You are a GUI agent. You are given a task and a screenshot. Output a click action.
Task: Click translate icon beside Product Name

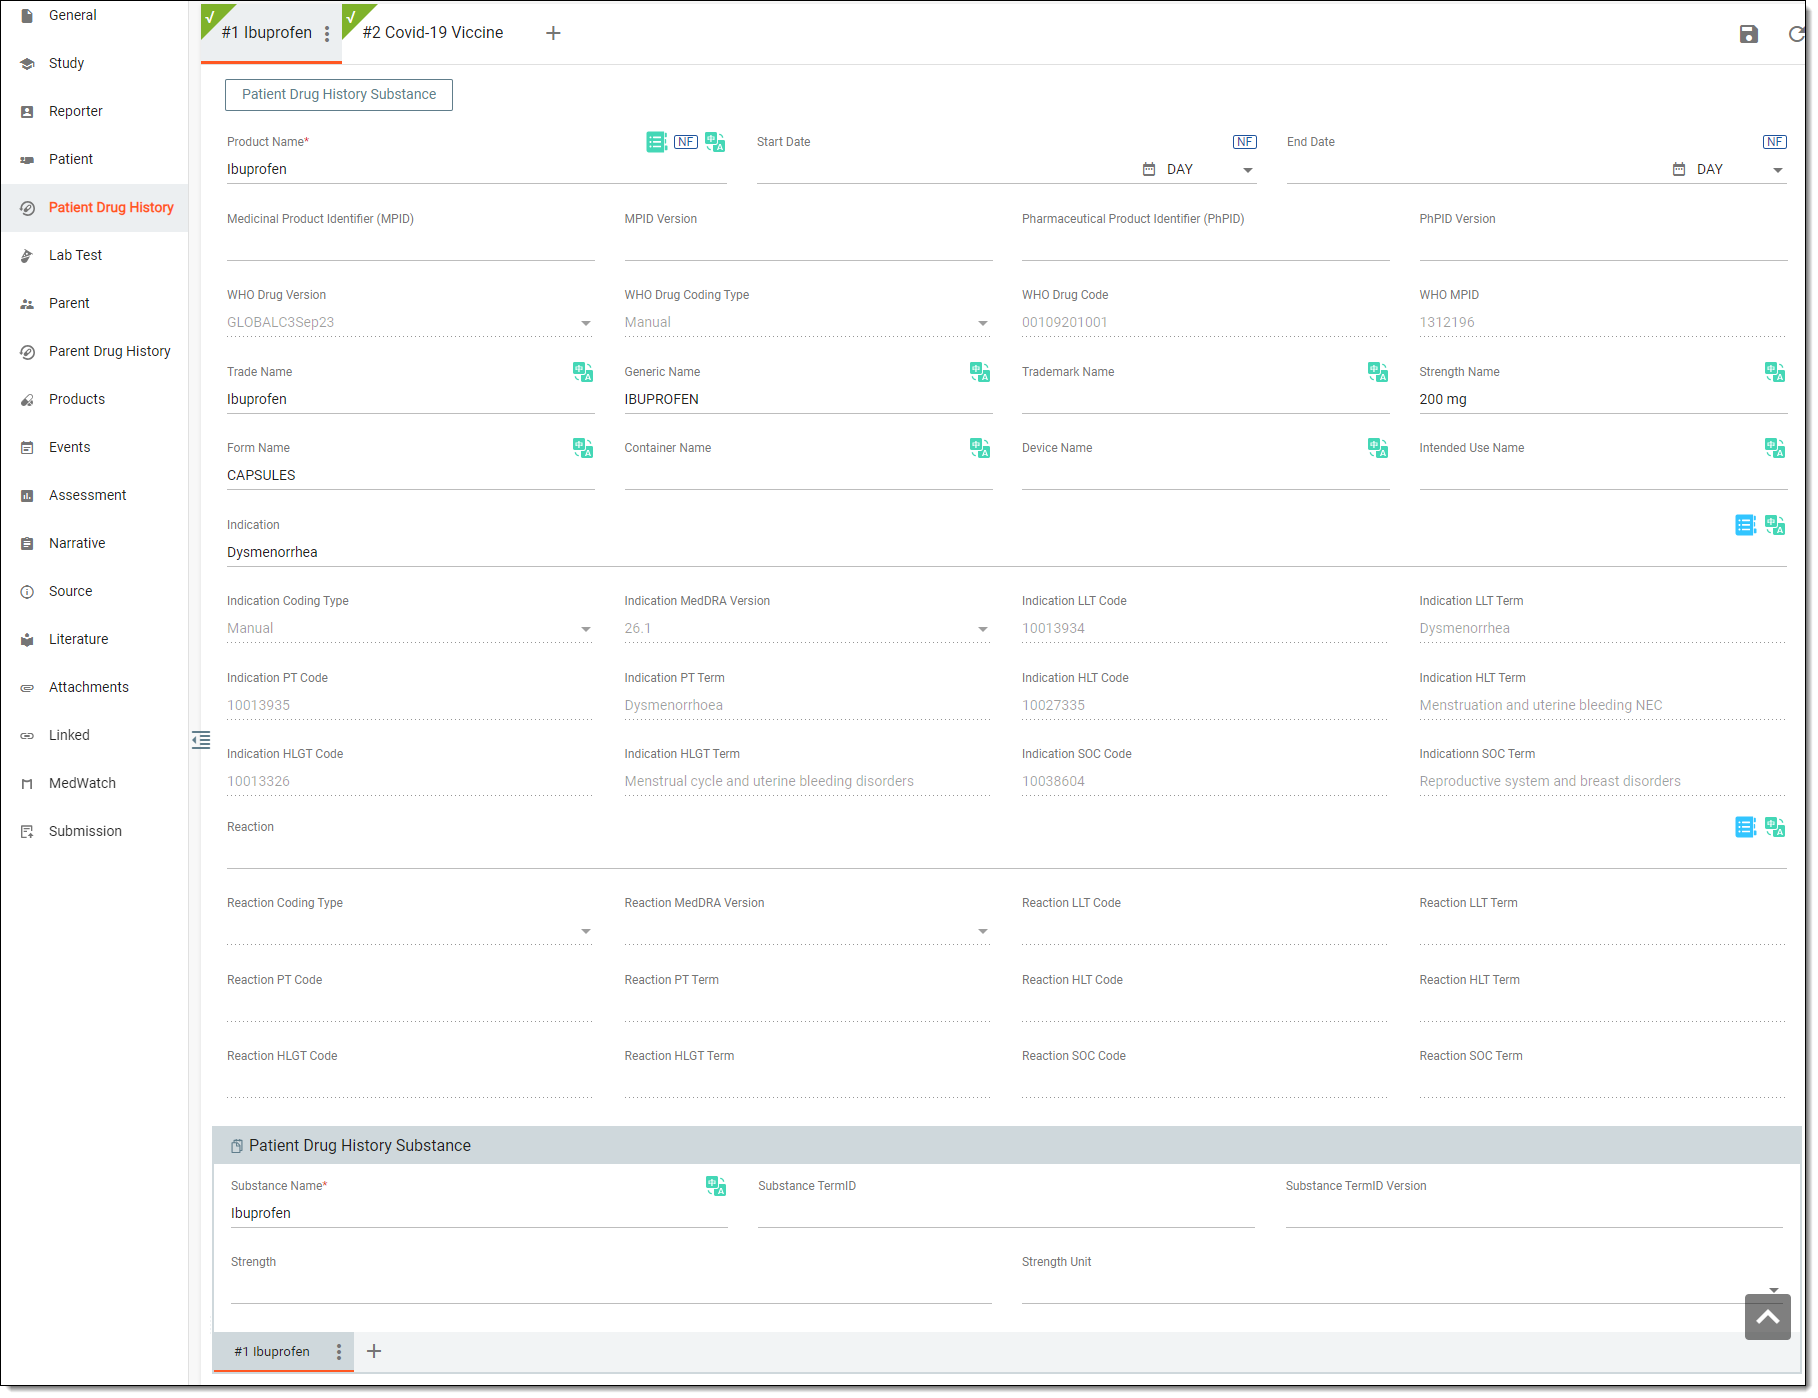(x=715, y=142)
